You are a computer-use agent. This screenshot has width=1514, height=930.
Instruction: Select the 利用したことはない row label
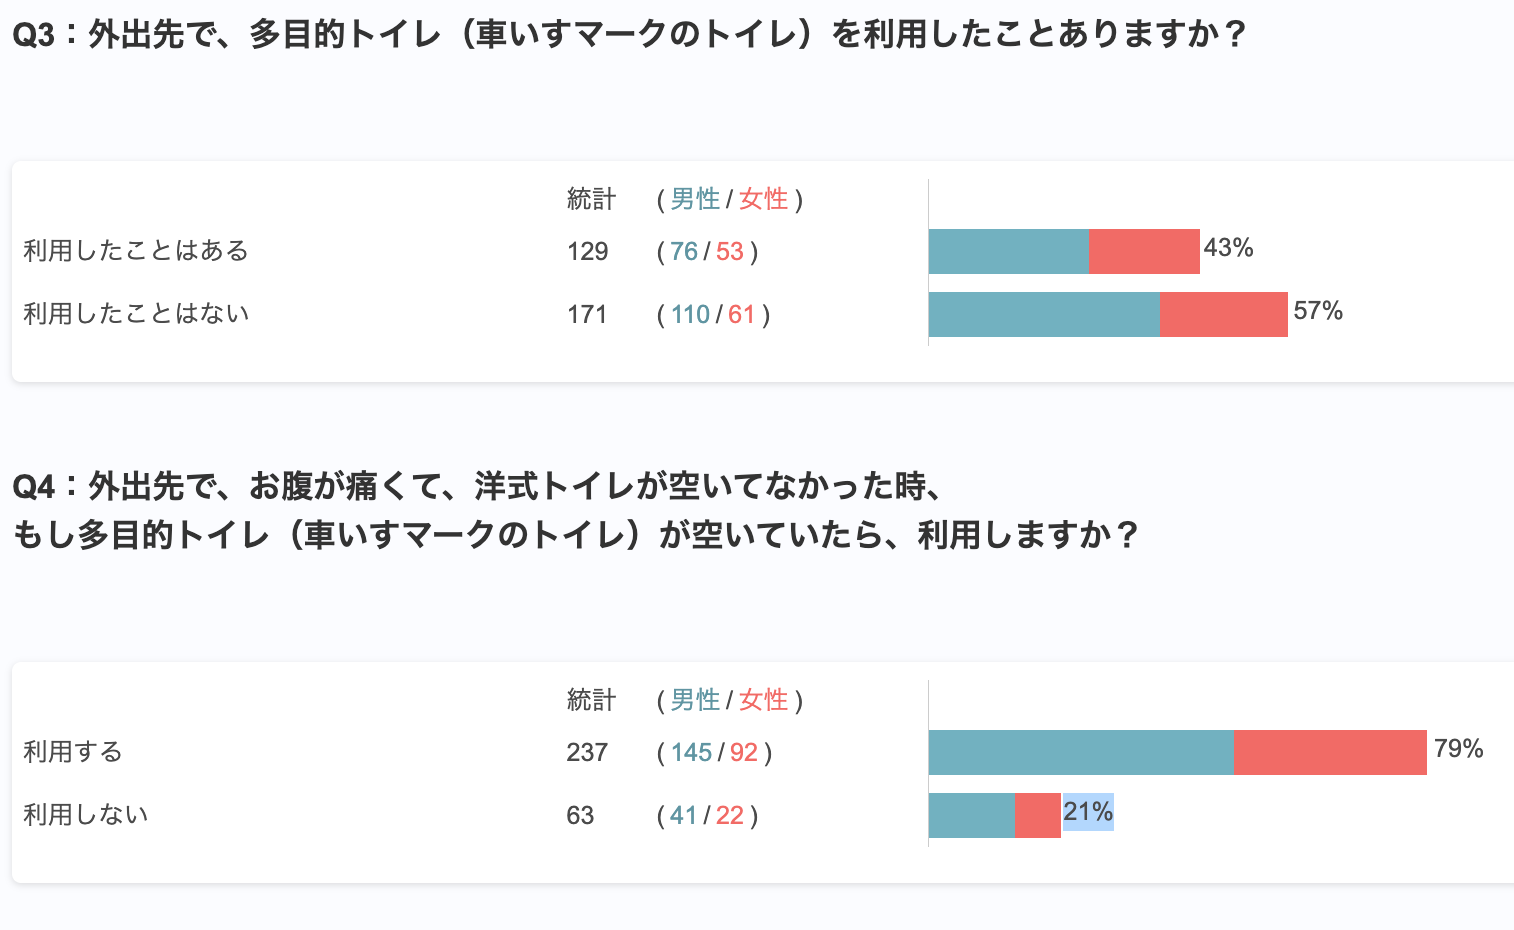click(x=136, y=314)
